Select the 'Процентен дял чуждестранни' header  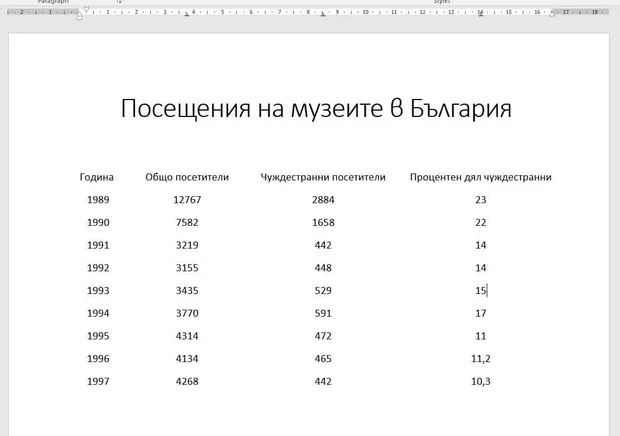(x=480, y=177)
